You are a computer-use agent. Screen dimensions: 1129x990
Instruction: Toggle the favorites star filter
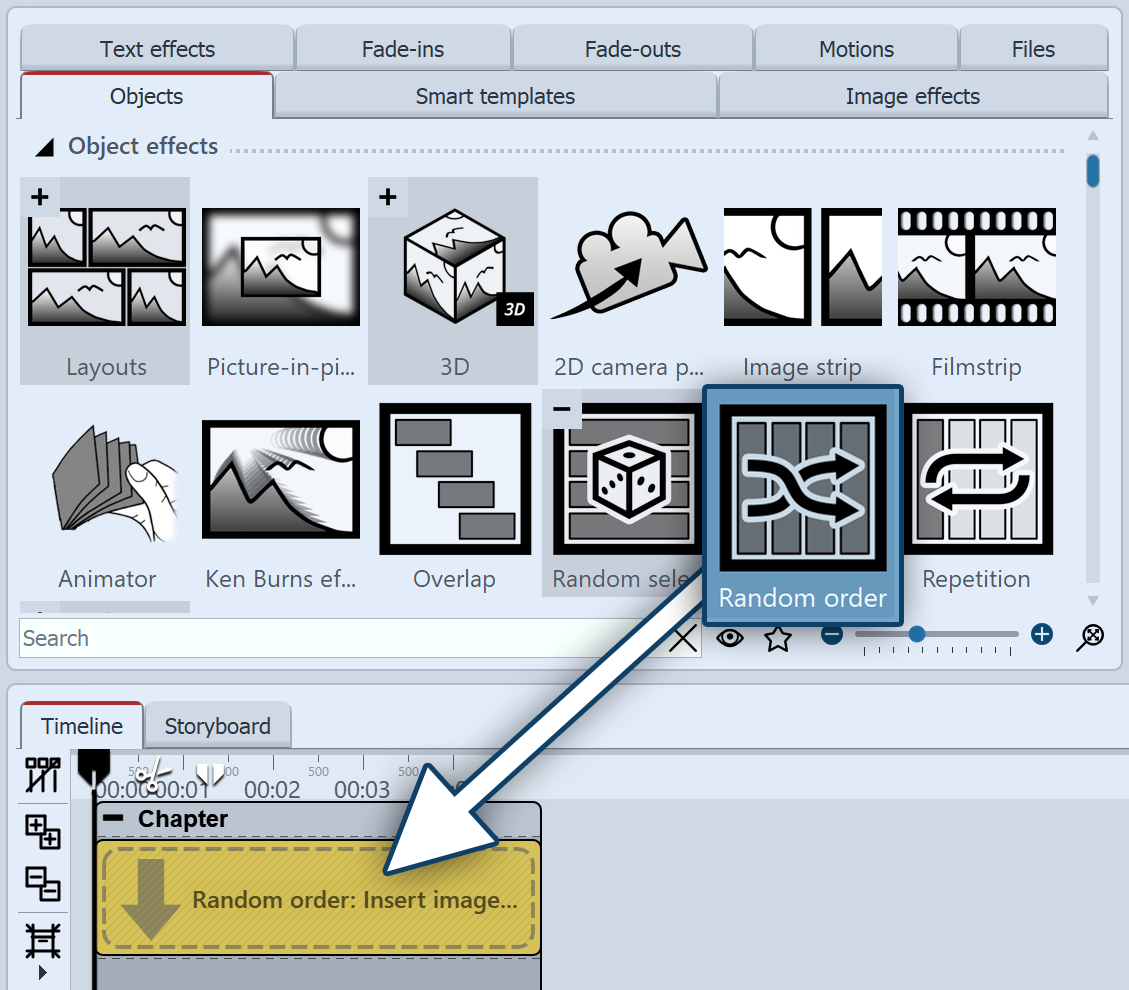[778, 638]
